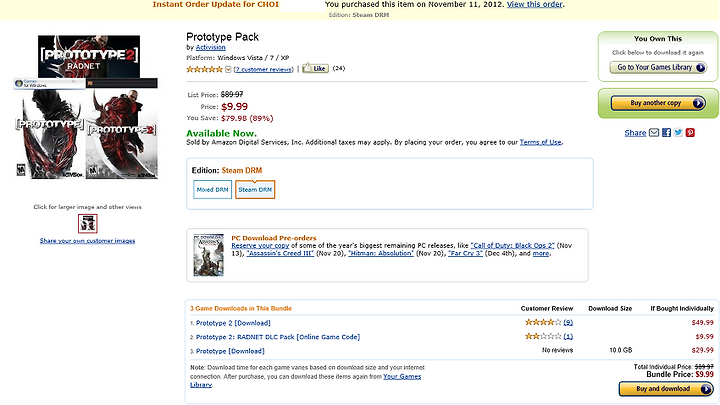The width and height of the screenshot is (720, 405).
Task: Click Go to Your Games Library
Action: tap(658, 68)
